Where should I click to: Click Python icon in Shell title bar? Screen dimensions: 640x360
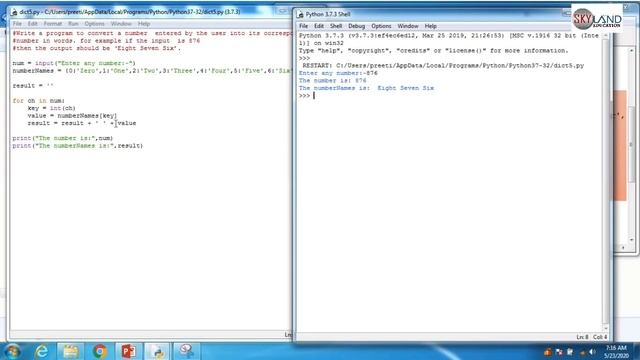300,14
